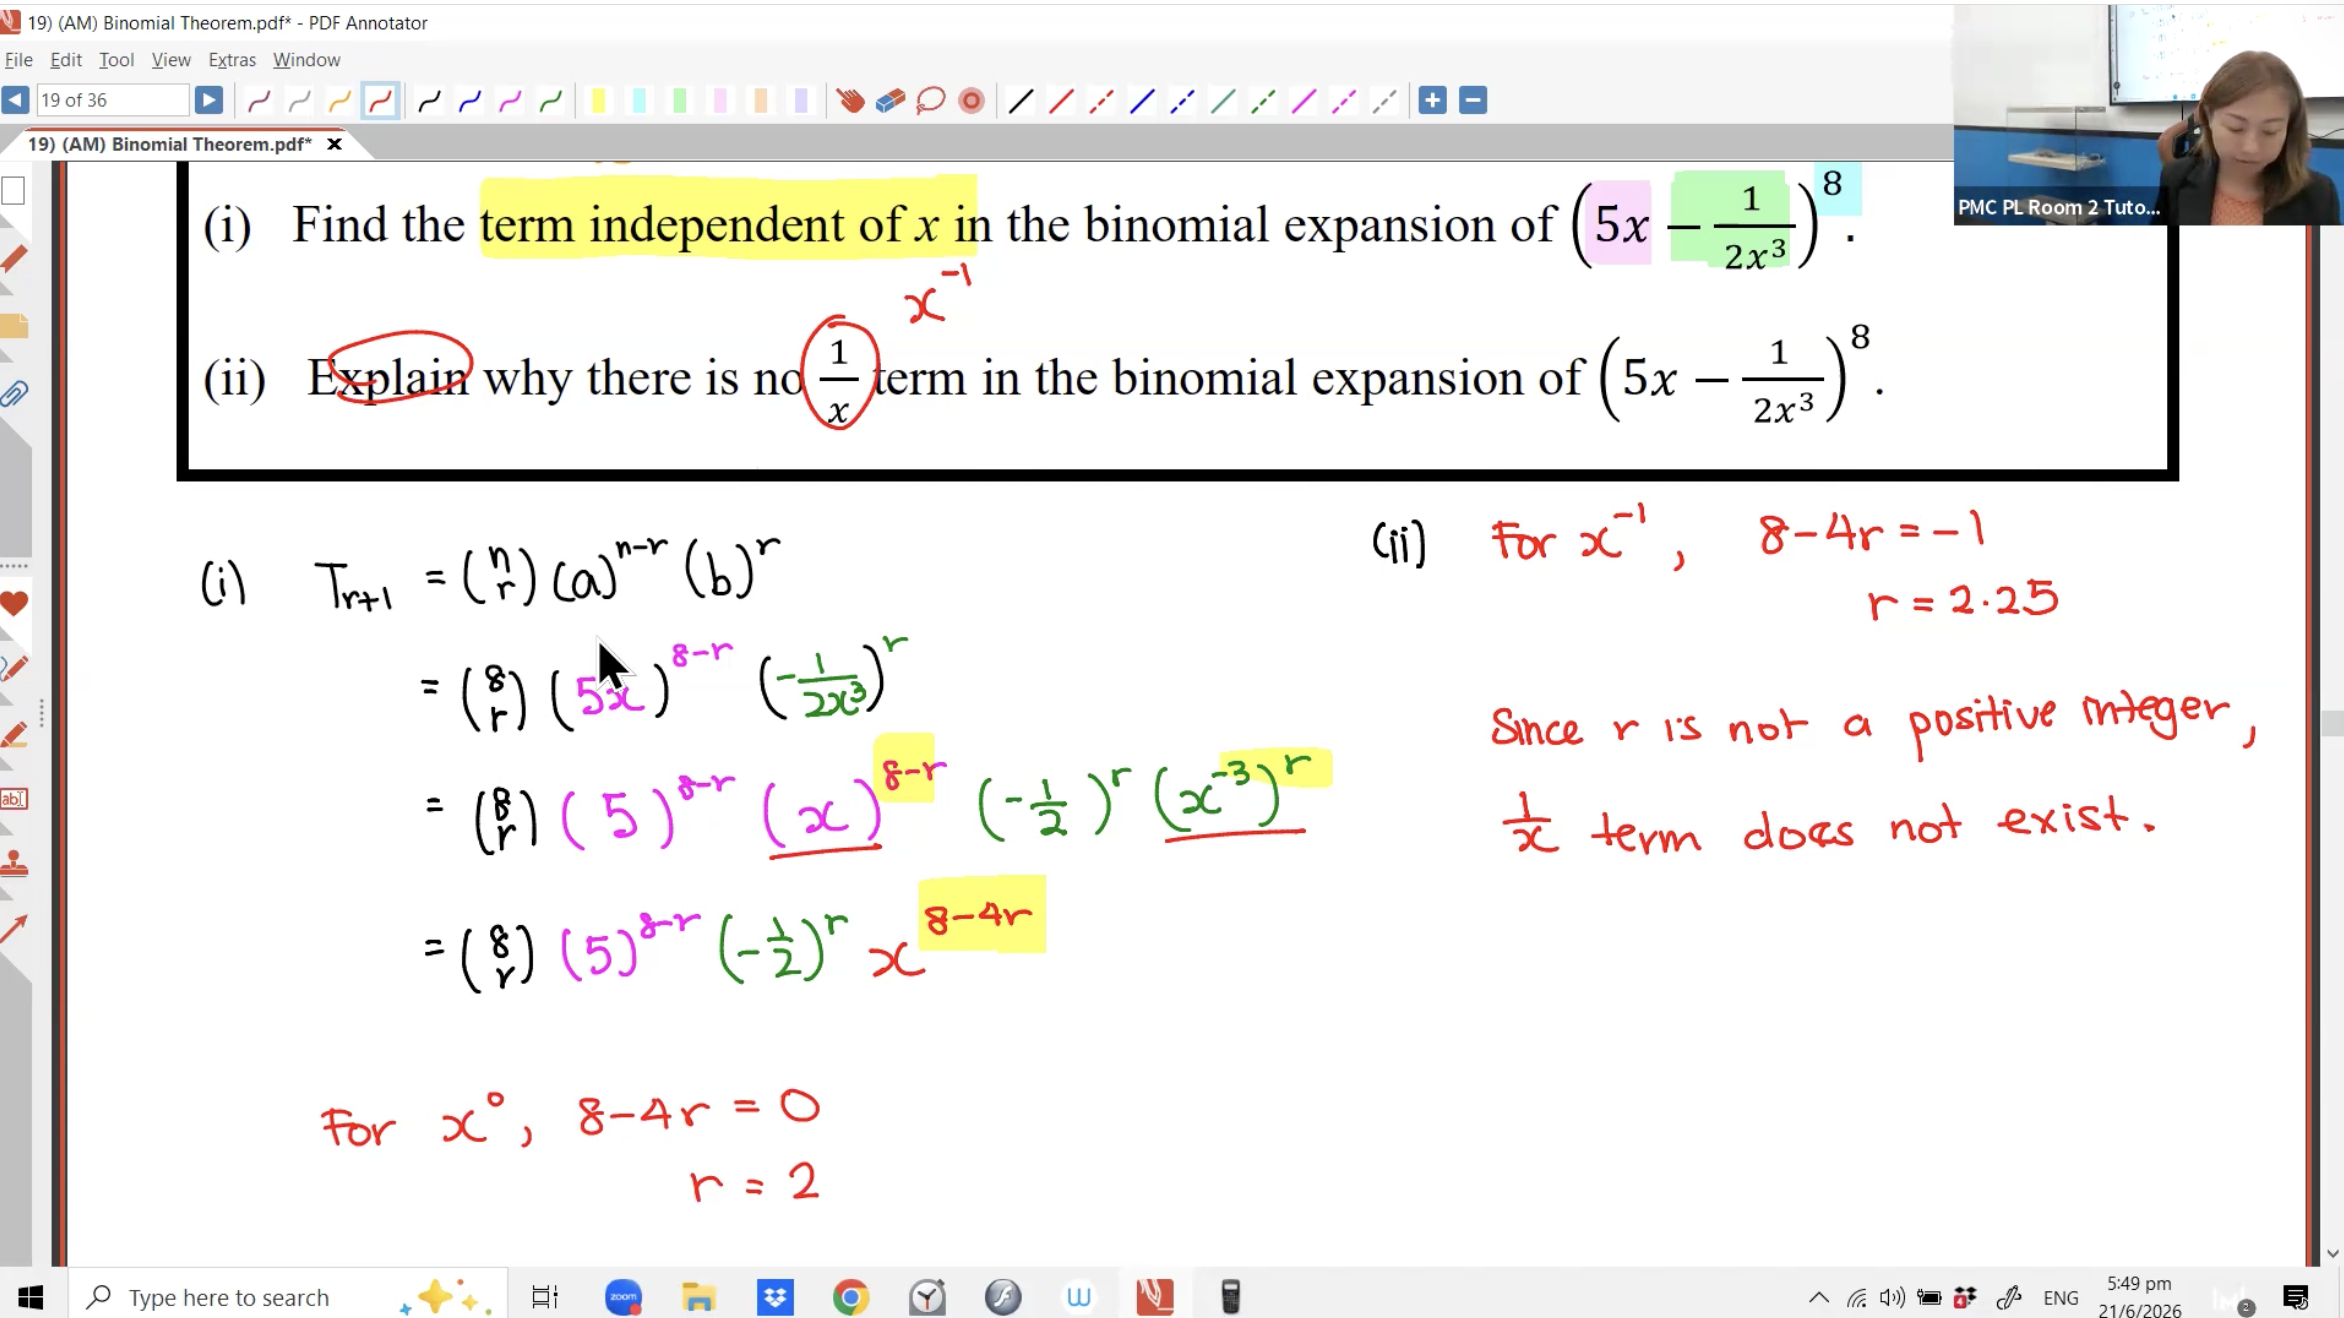The height and width of the screenshot is (1318, 2344).
Task: Select the solid black line tool
Action: click(x=1021, y=100)
